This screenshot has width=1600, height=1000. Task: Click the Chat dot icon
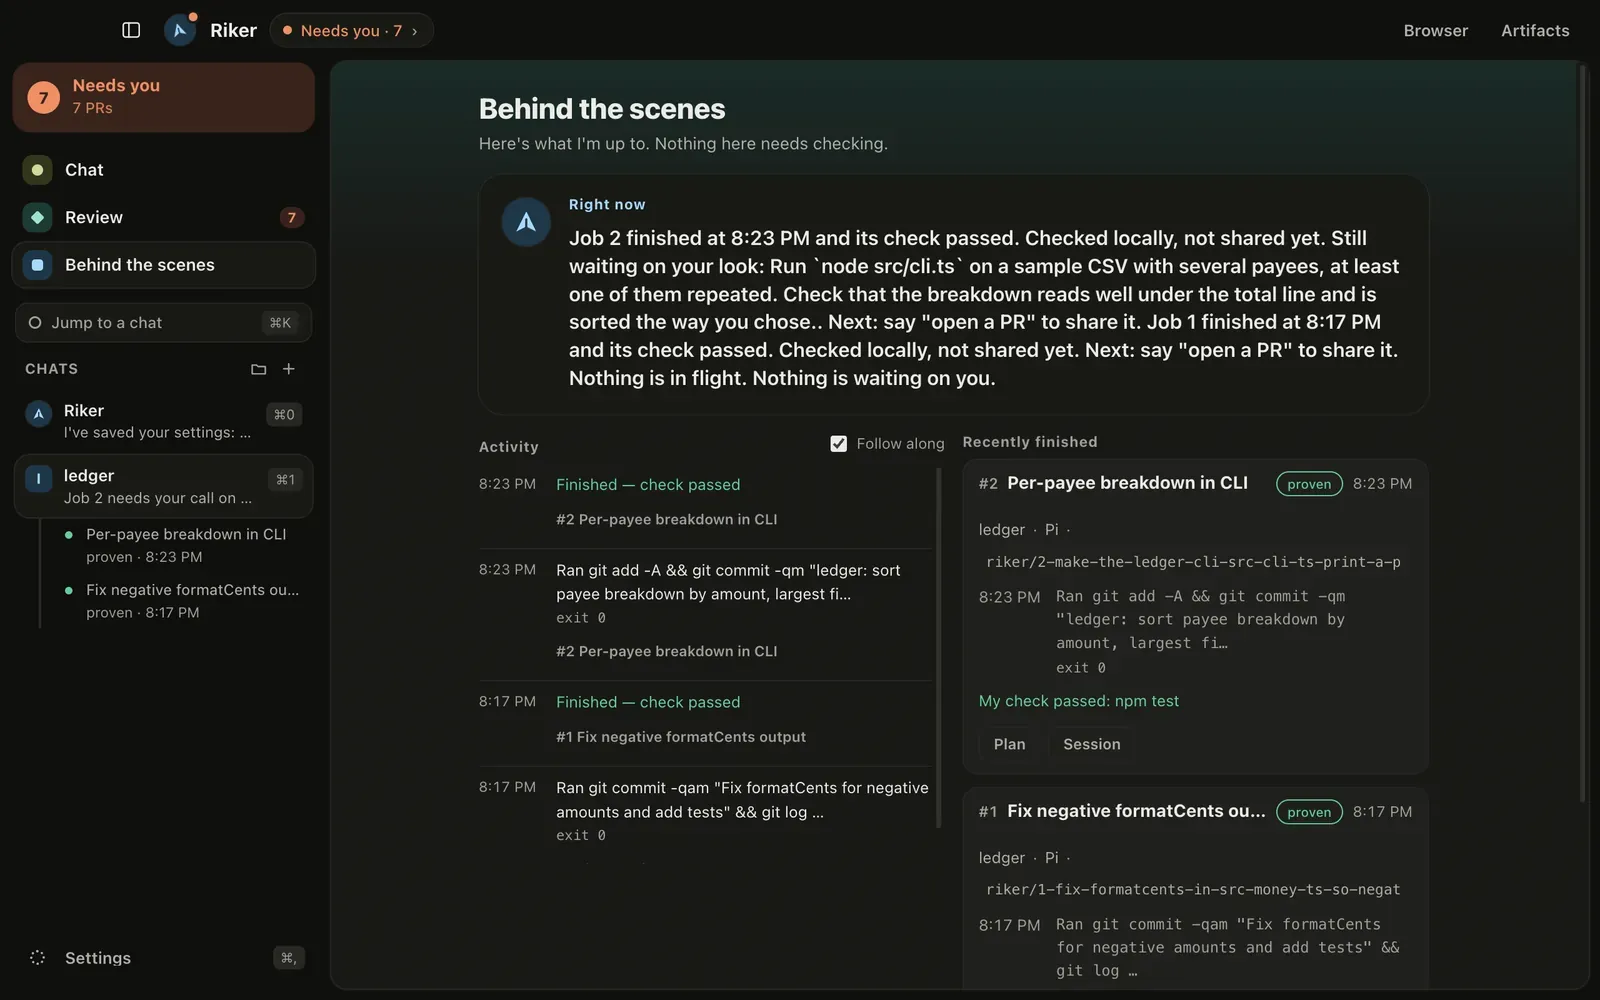tap(37, 170)
